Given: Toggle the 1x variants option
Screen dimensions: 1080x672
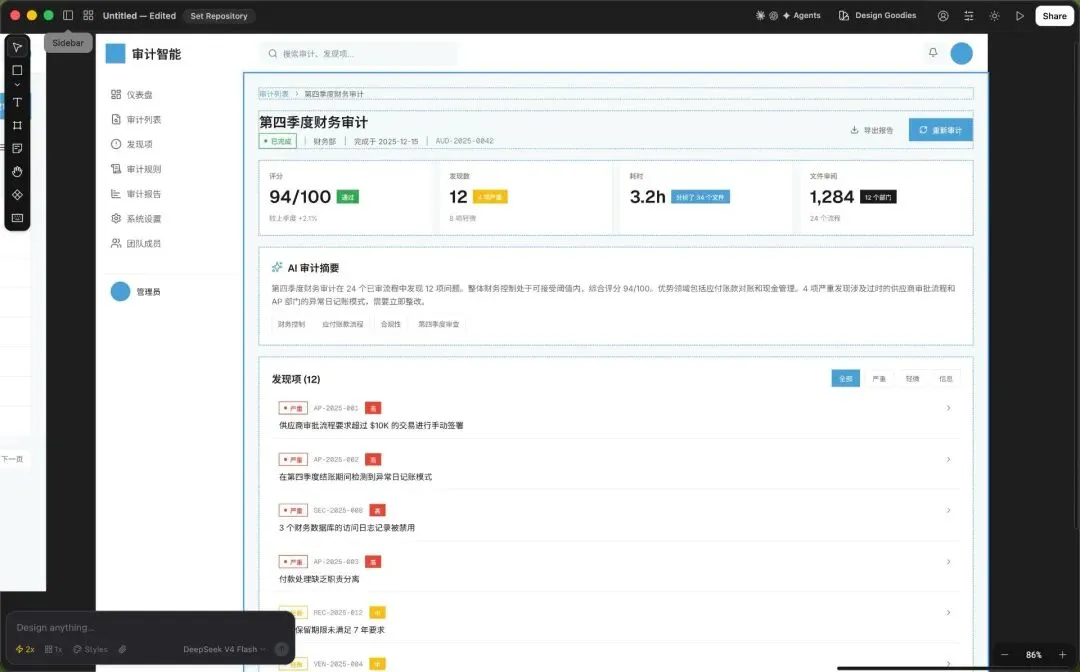Looking at the screenshot, I should tap(53, 649).
